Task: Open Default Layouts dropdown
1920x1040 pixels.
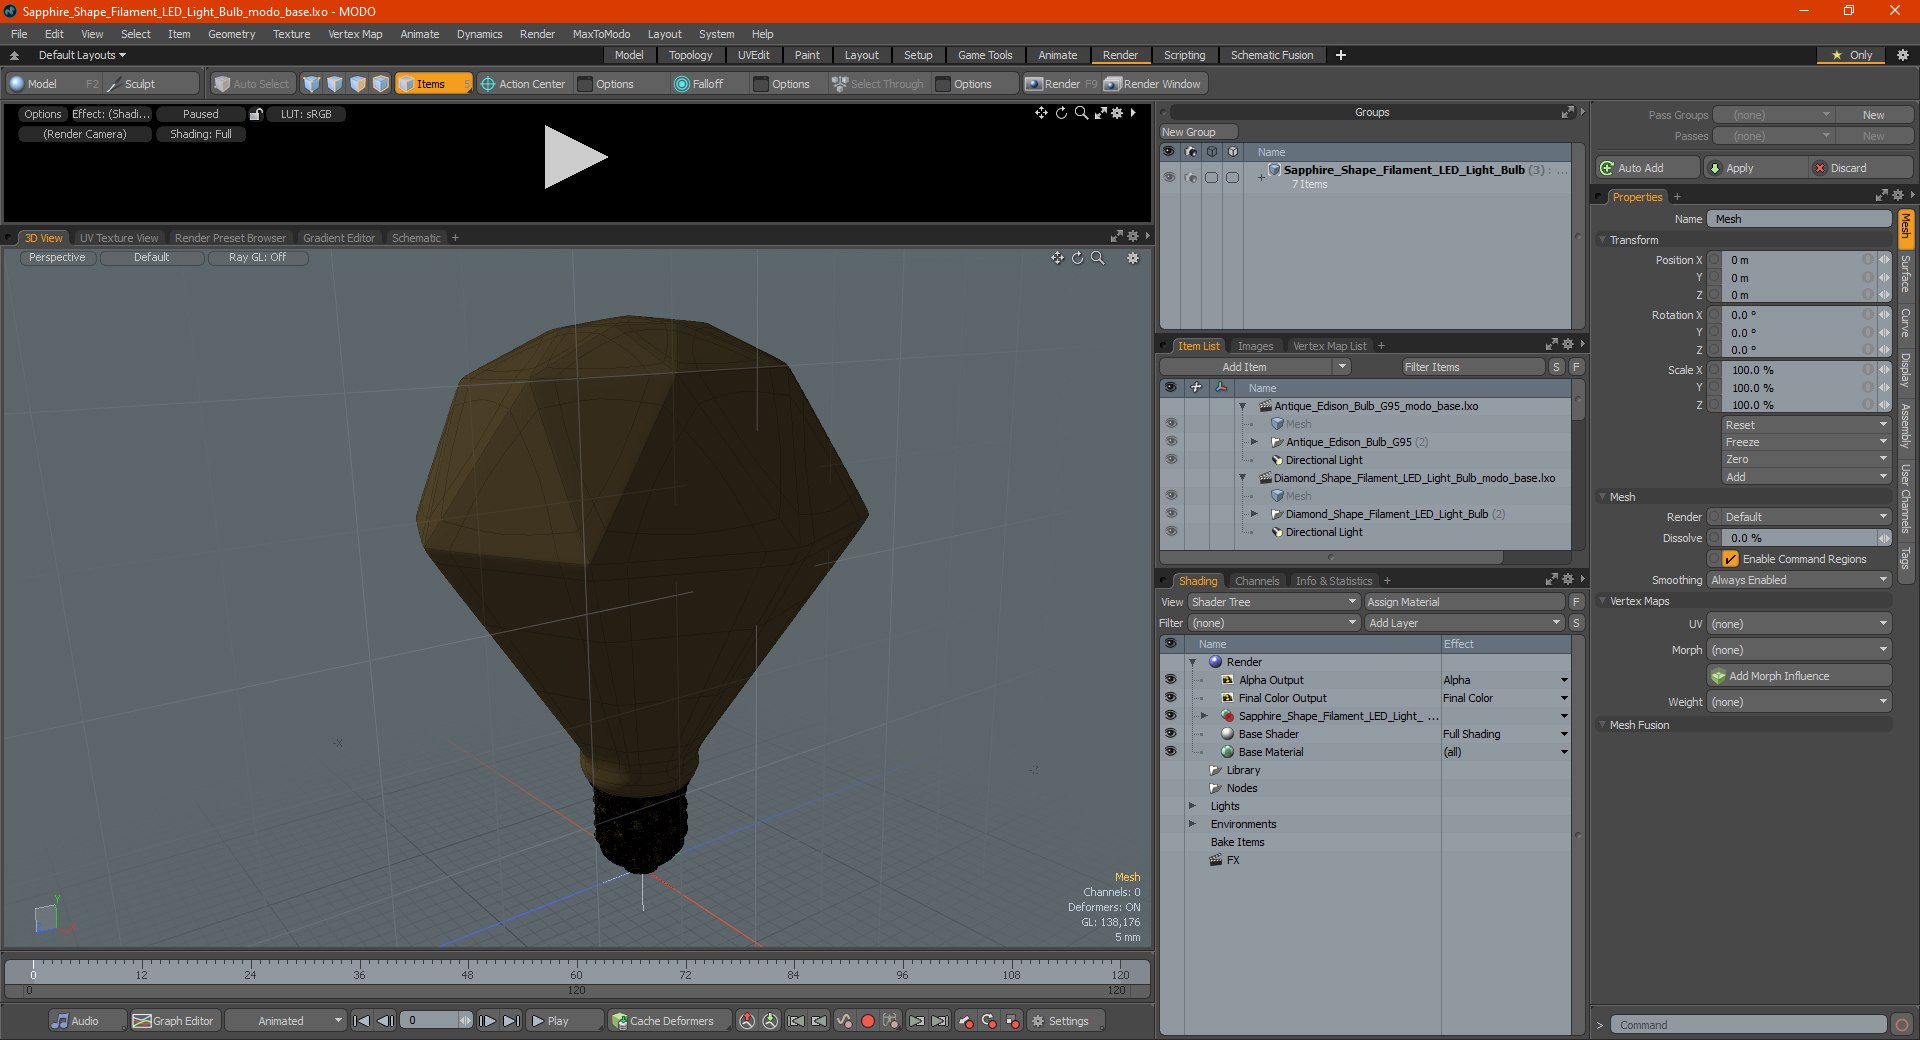Action: coord(82,55)
